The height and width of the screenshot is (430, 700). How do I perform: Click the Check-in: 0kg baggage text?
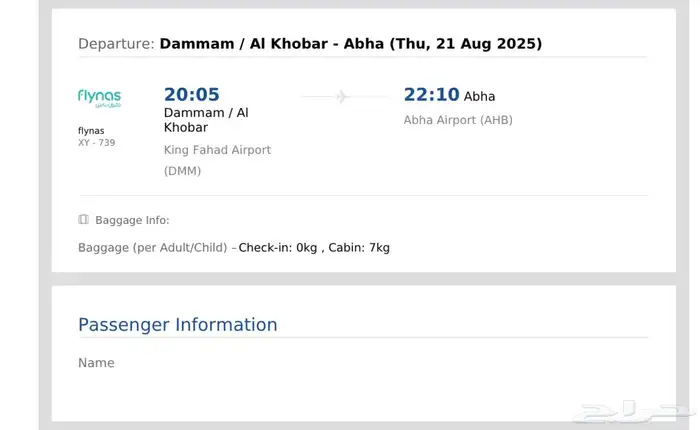pyautogui.click(x=278, y=247)
